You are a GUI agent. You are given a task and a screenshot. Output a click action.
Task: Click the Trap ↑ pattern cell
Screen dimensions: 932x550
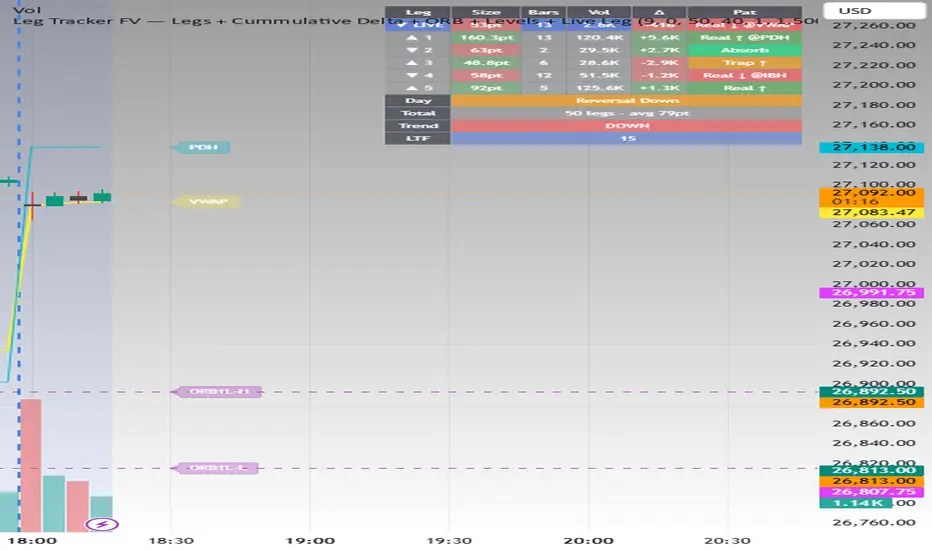click(x=745, y=62)
